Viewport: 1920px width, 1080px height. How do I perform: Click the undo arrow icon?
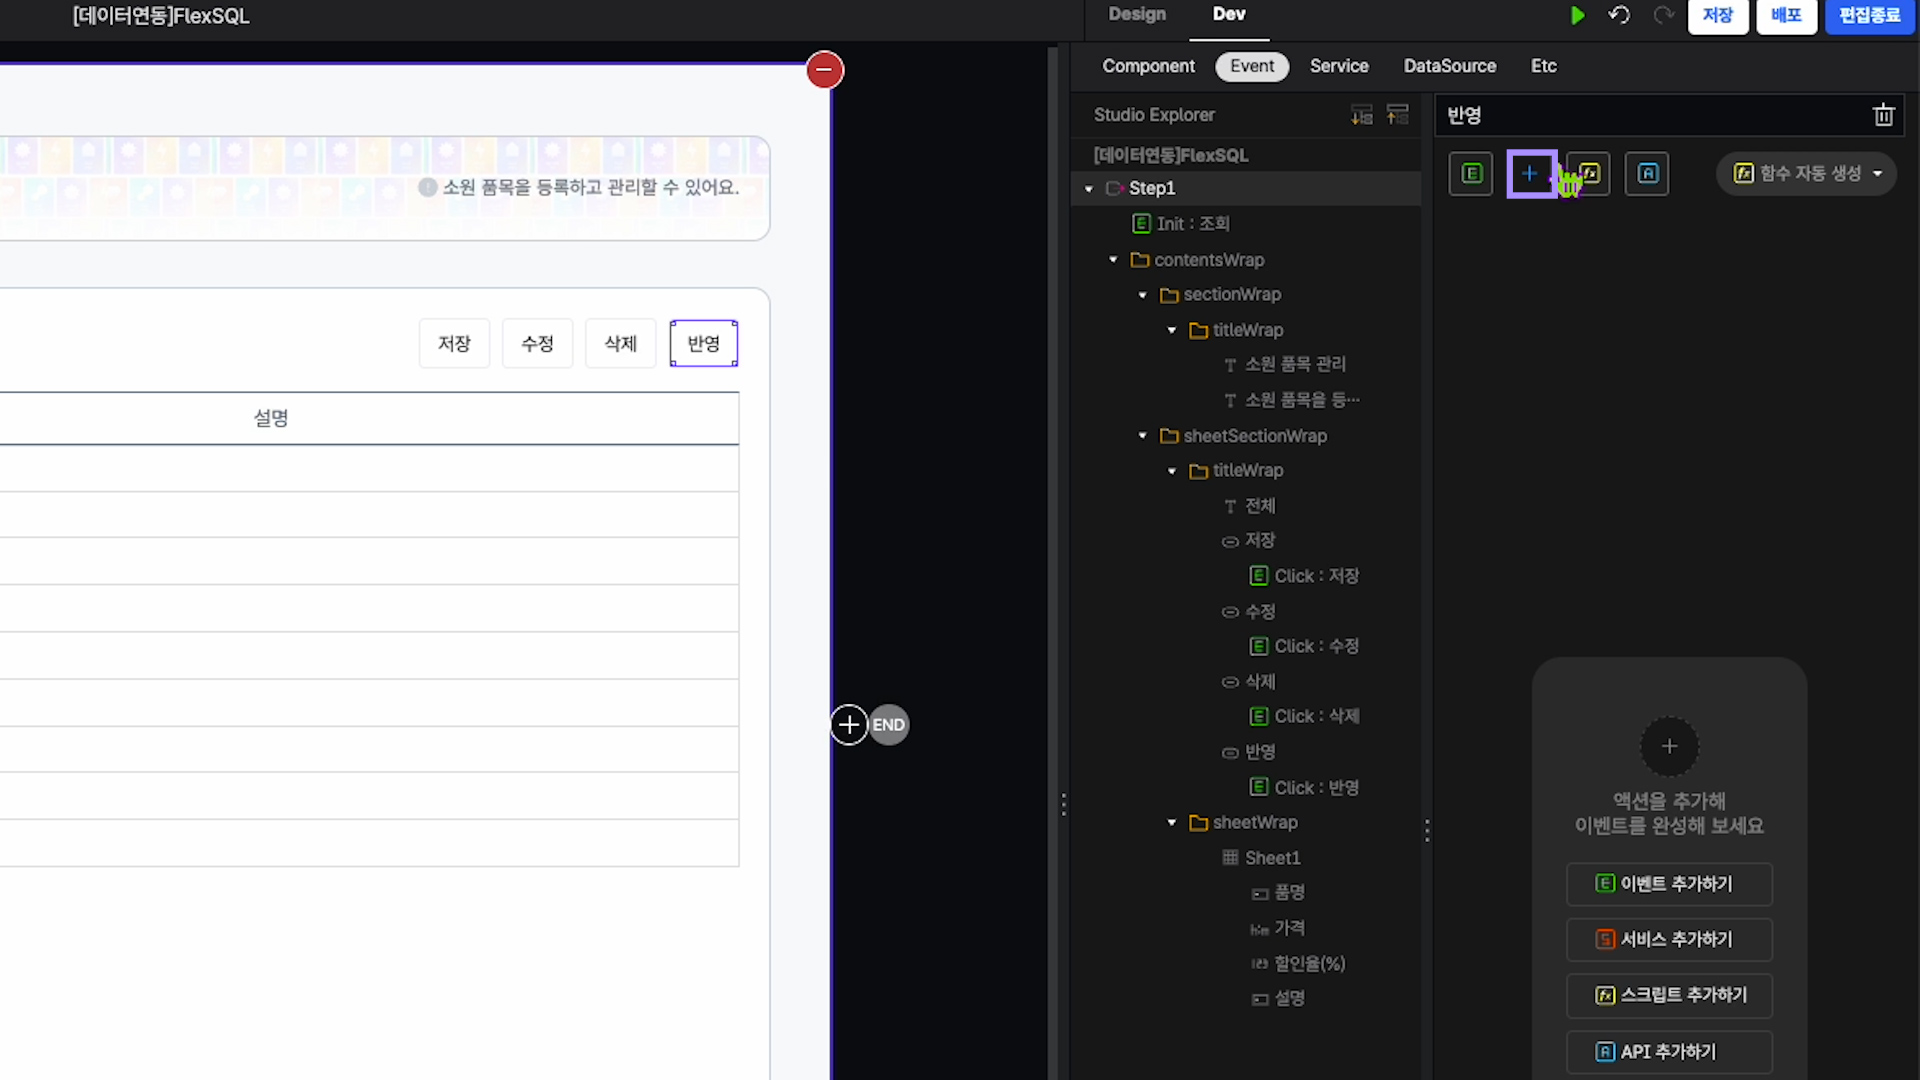coord(1619,15)
